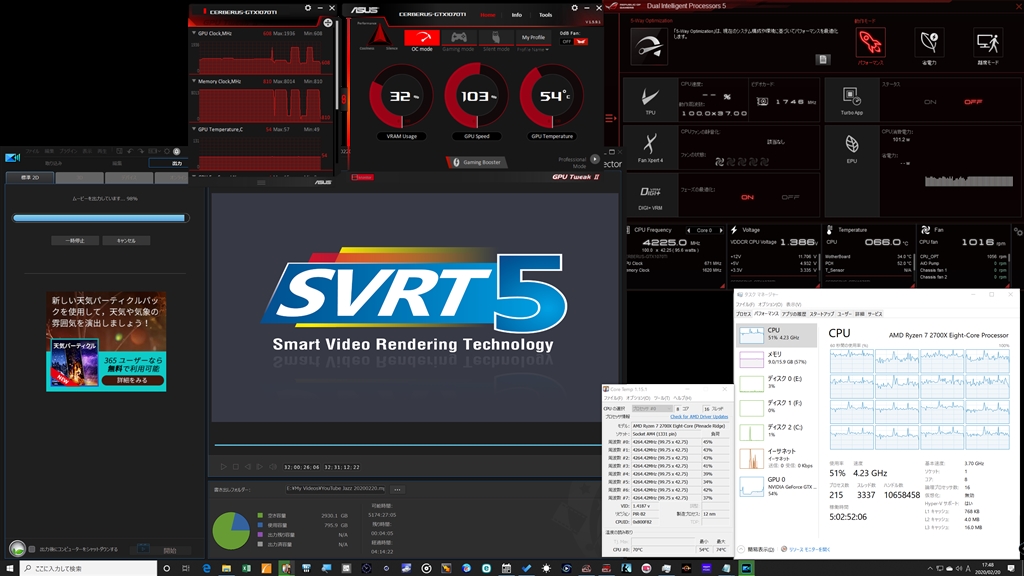Select OC mode in GPU Tweak
Screen dimensions: 1024x576
point(421,40)
